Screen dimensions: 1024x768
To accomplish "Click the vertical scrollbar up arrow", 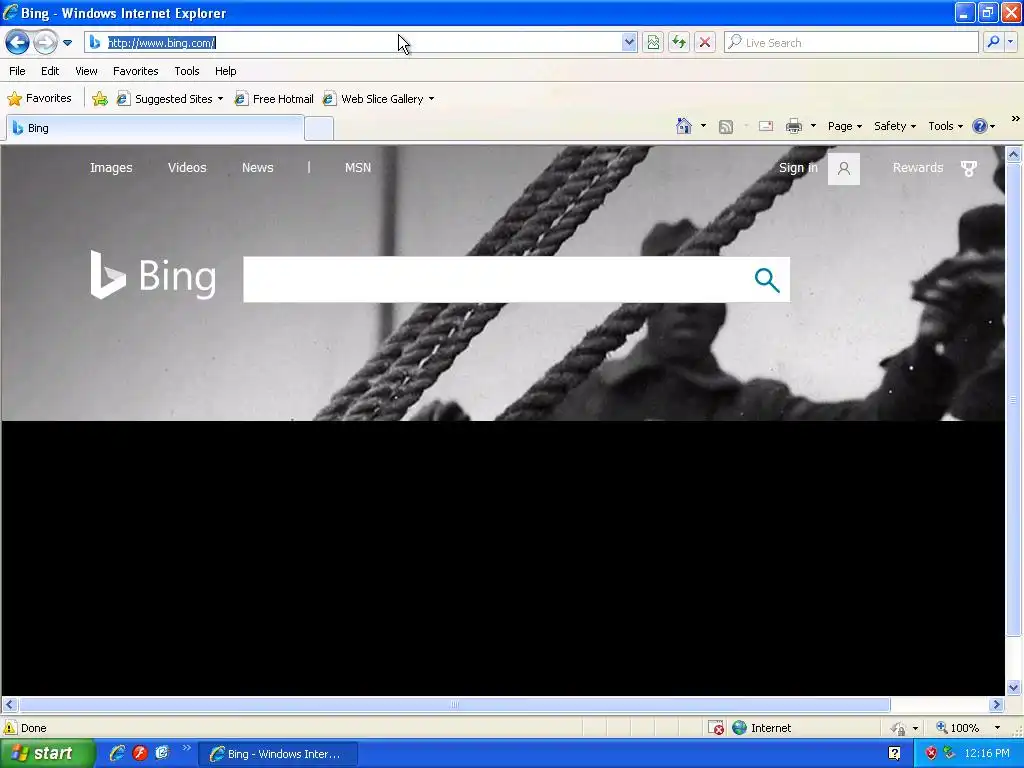I will (1014, 155).
